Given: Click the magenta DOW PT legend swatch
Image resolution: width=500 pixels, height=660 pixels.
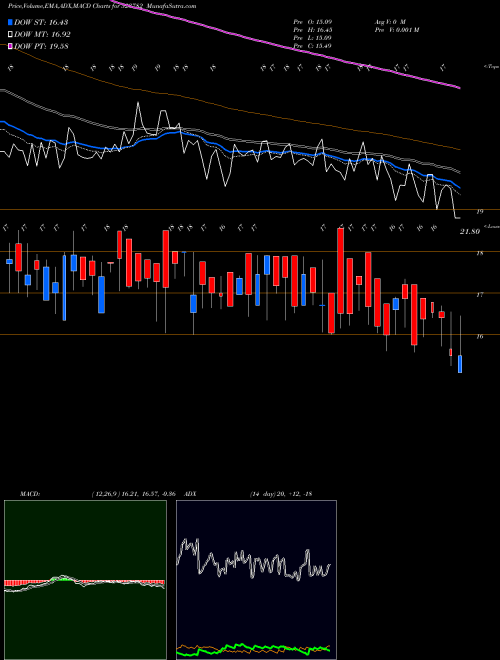Looking at the screenshot, I should (11, 46).
